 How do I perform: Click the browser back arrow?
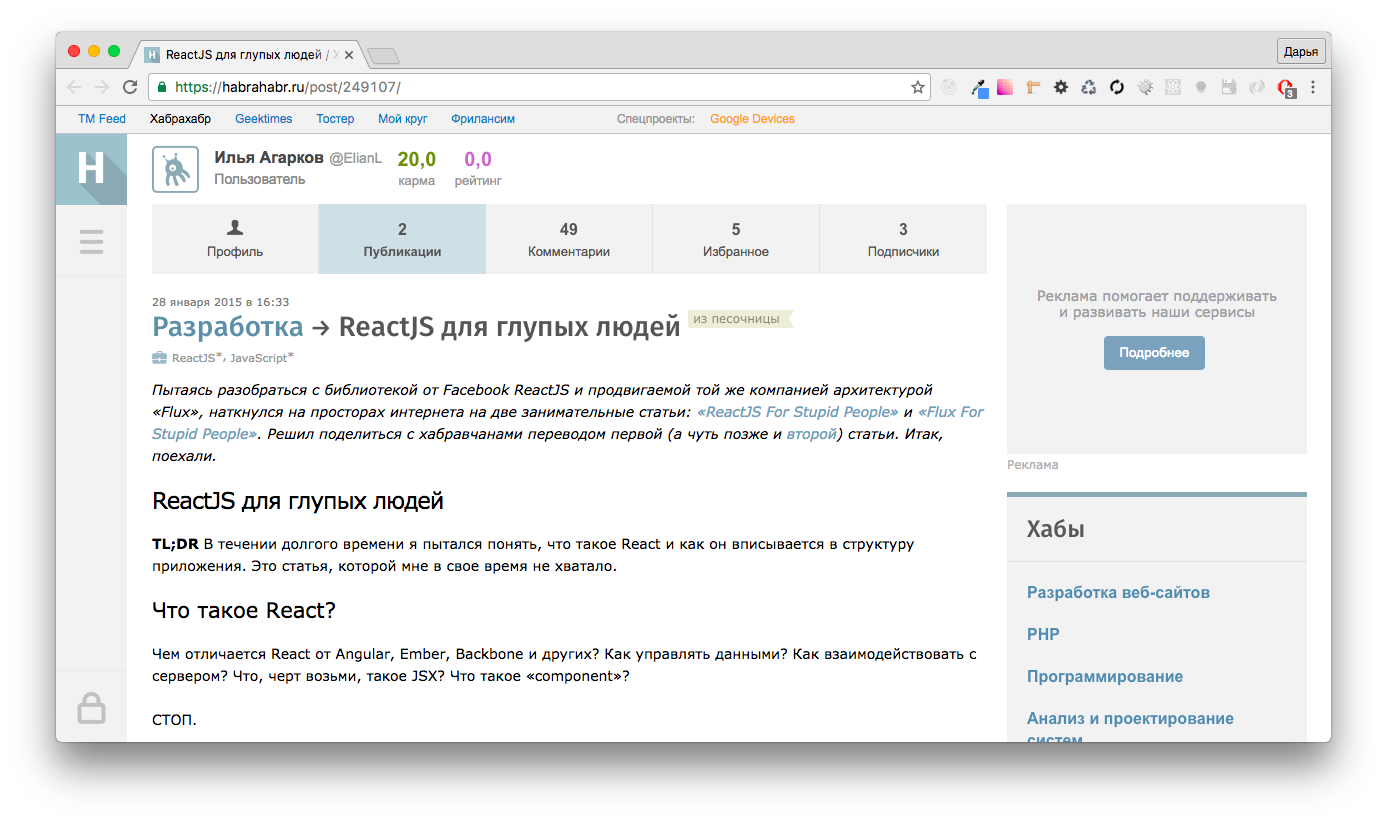pos(75,87)
